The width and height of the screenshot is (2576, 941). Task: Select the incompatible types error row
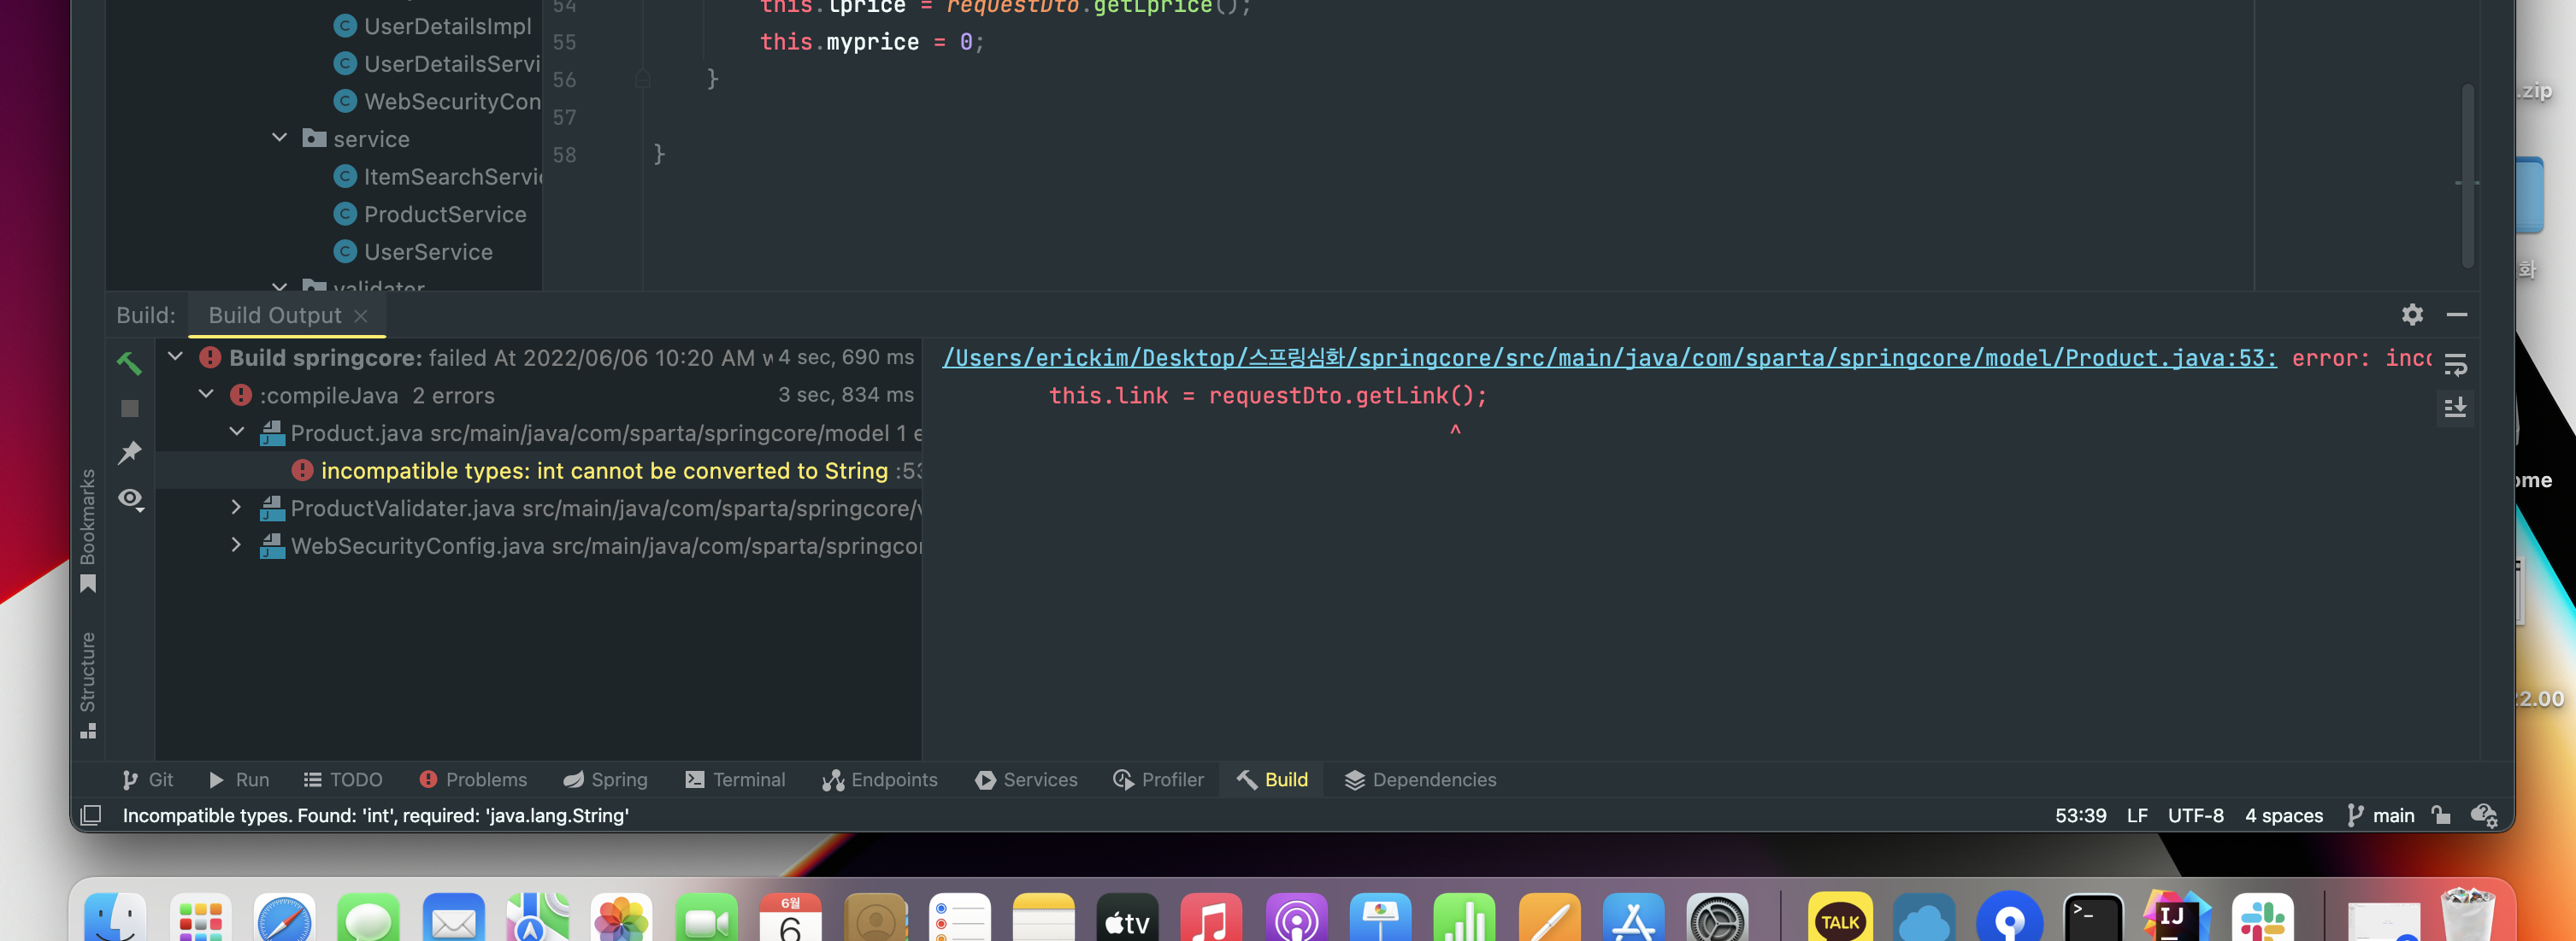tap(539, 470)
